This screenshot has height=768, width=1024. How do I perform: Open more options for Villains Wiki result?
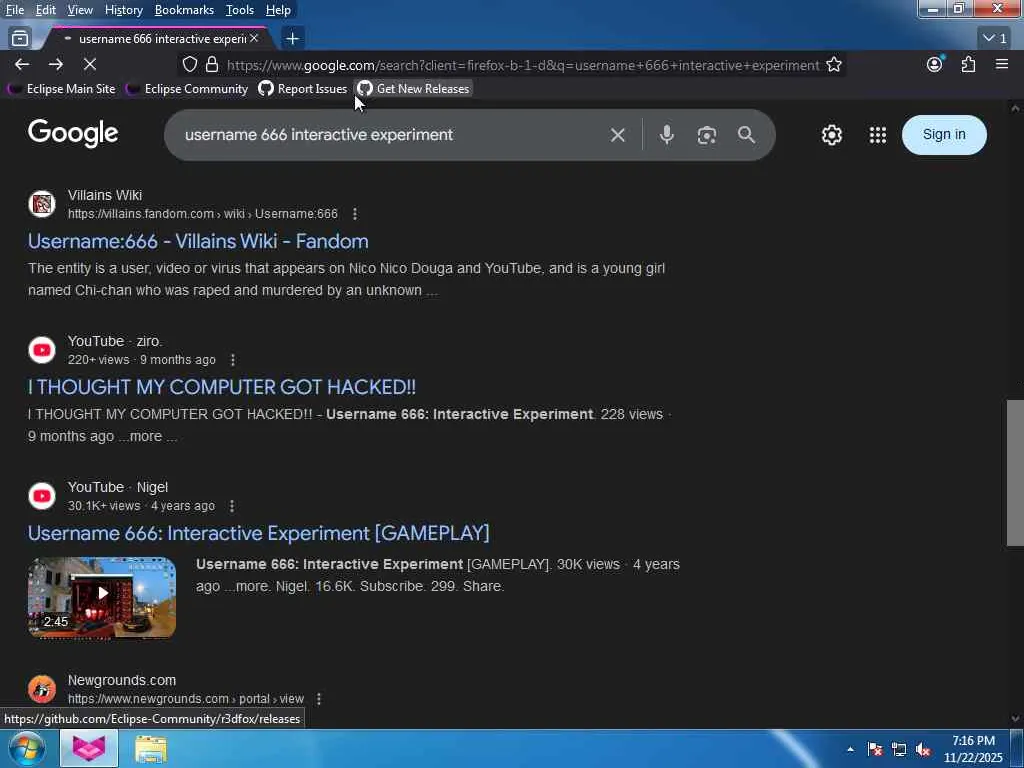click(x=355, y=214)
